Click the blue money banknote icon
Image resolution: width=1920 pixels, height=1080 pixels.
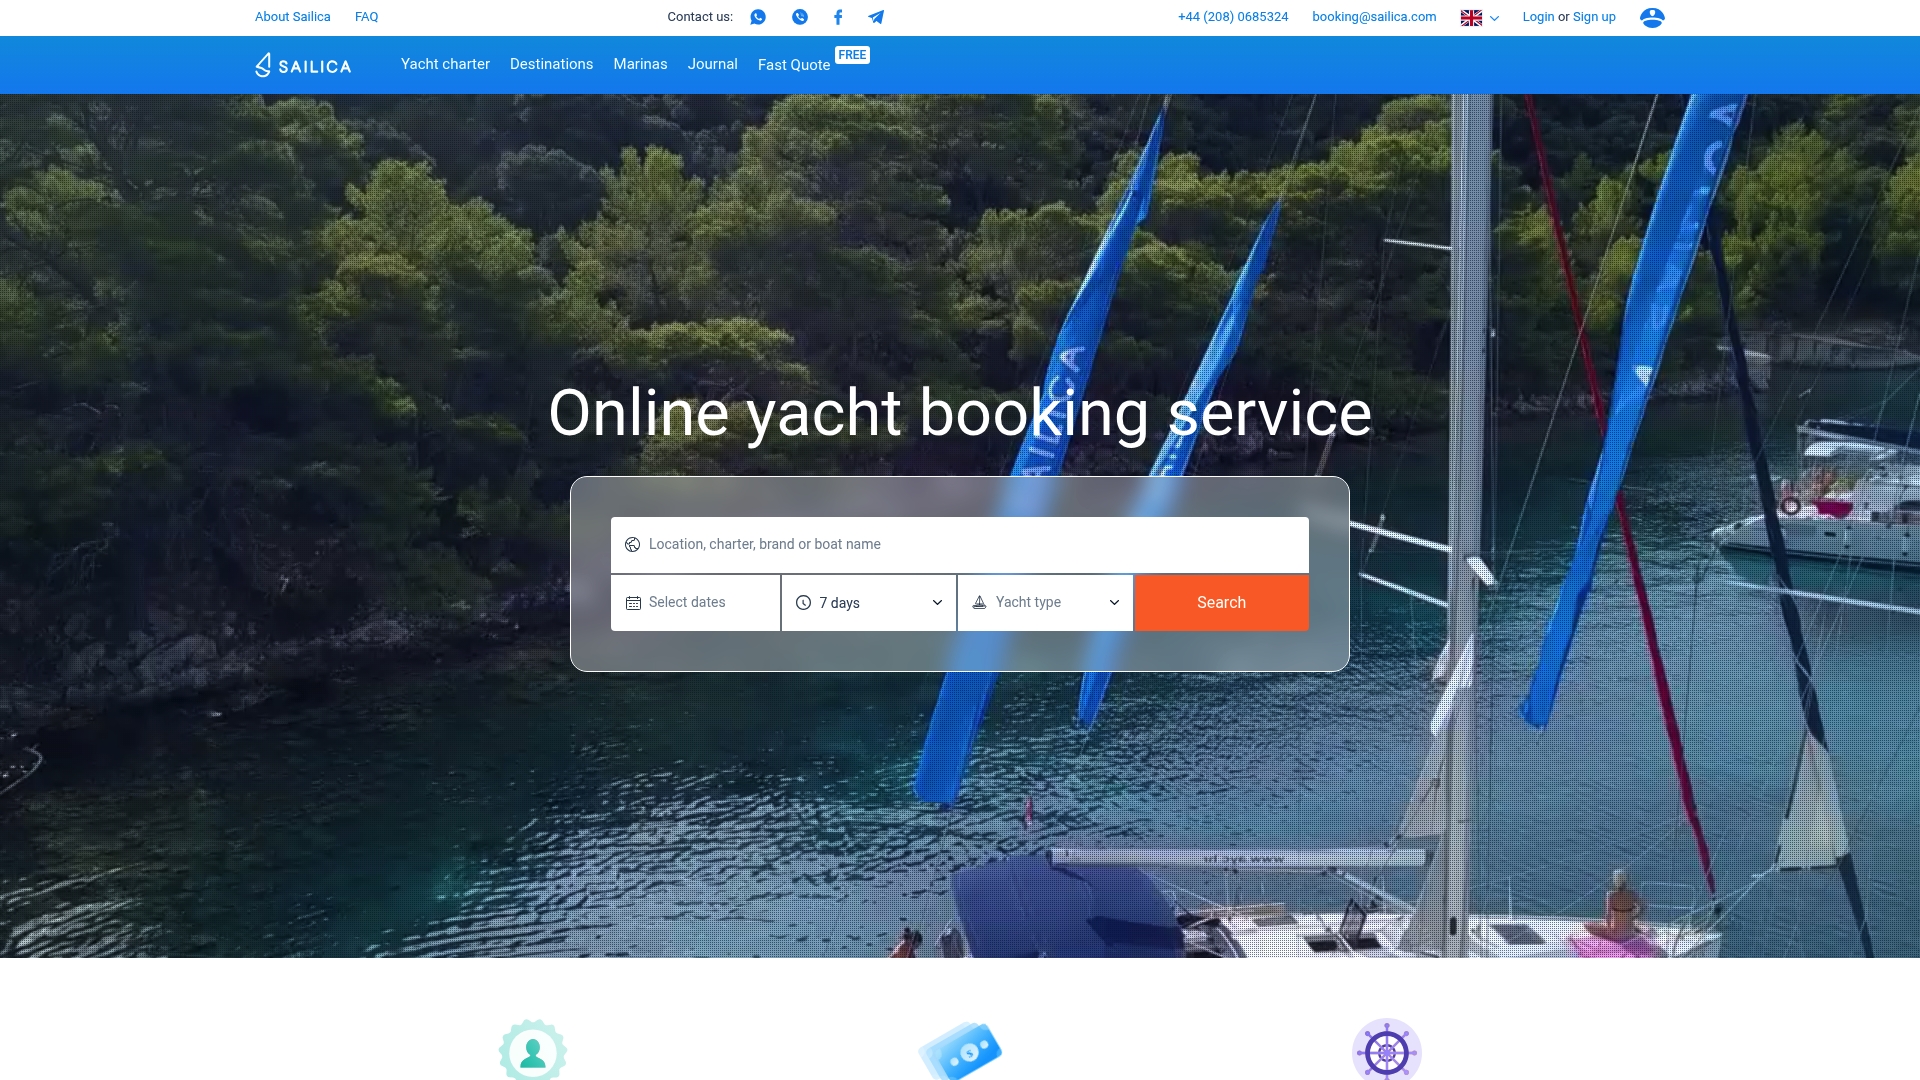[960, 1051]
